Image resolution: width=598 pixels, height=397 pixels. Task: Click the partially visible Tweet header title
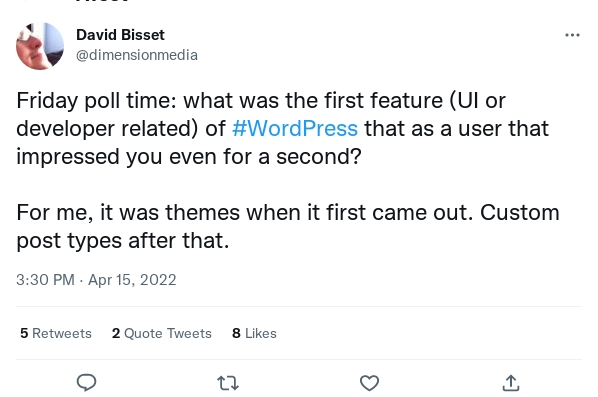click(x=102, y=2)
